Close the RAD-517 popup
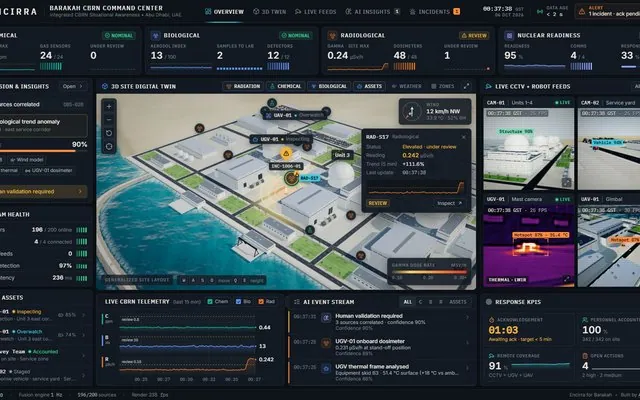This screenshot has width=640, height=400. pos(464,137)
